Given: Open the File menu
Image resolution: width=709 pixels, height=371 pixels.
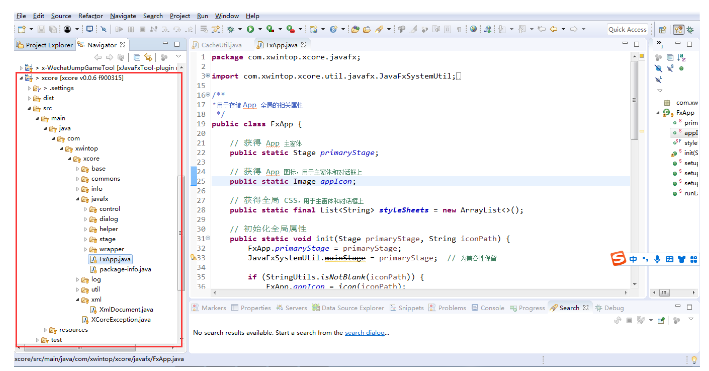Looking at the screenshot, I should coord(21,16).
